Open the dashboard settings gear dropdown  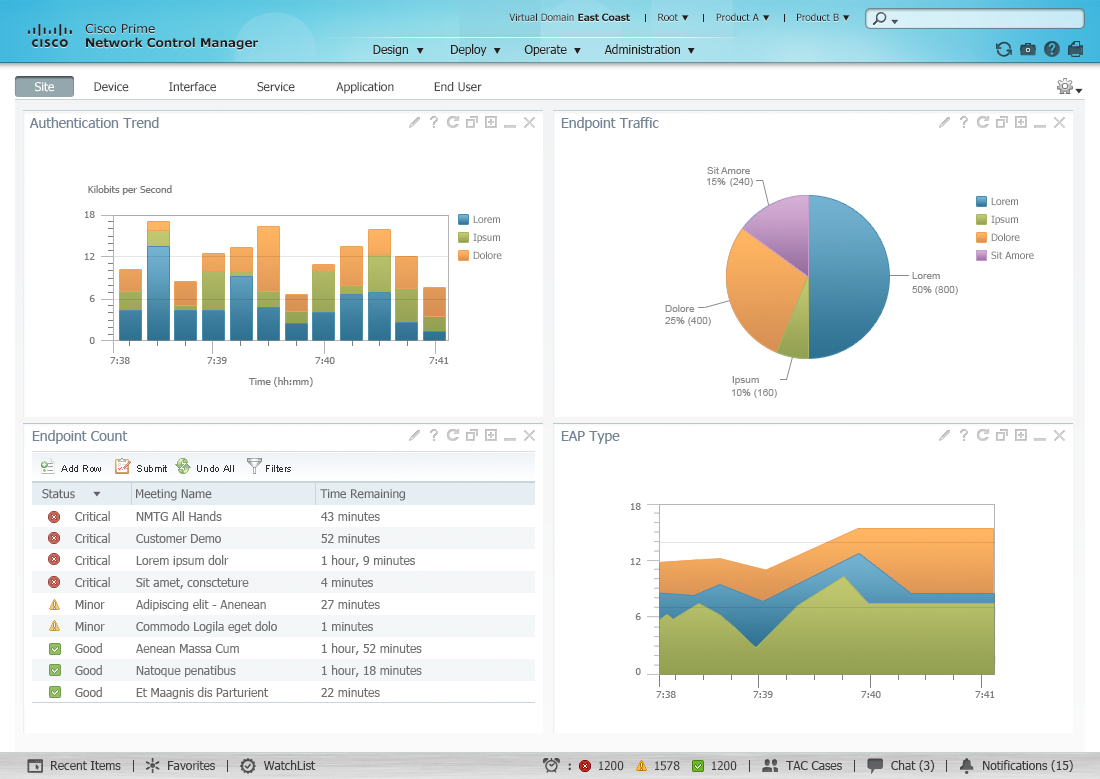pos(1069,87)
